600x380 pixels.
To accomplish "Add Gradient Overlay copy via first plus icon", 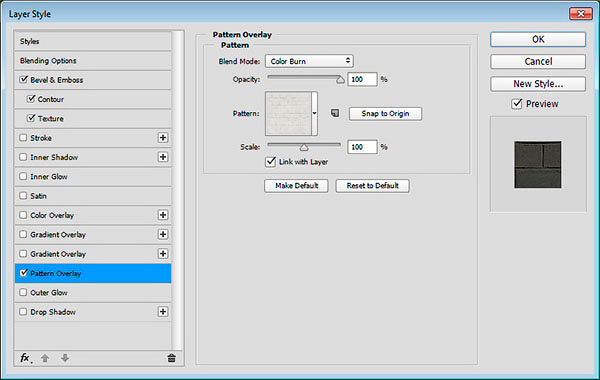I will tap(163, 234).
